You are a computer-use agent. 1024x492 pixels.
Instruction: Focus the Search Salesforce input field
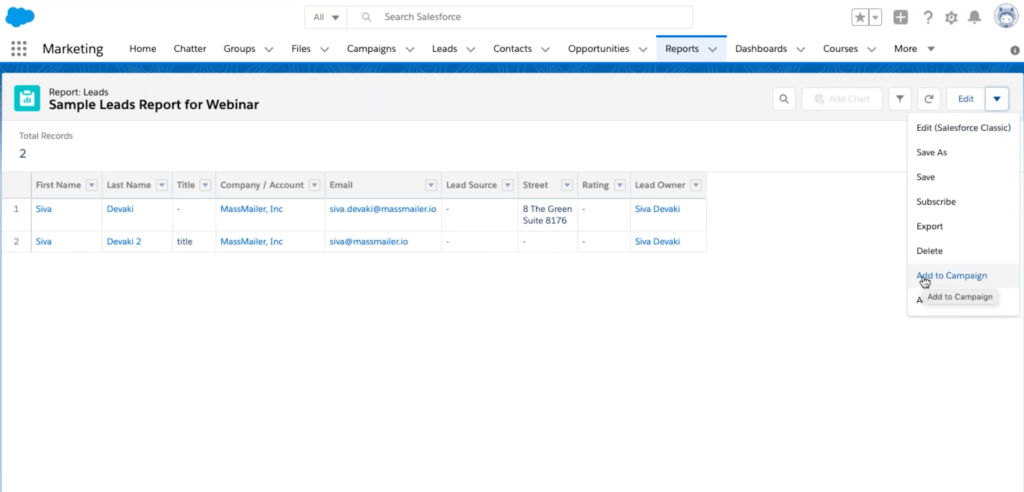tap(530, 17)
